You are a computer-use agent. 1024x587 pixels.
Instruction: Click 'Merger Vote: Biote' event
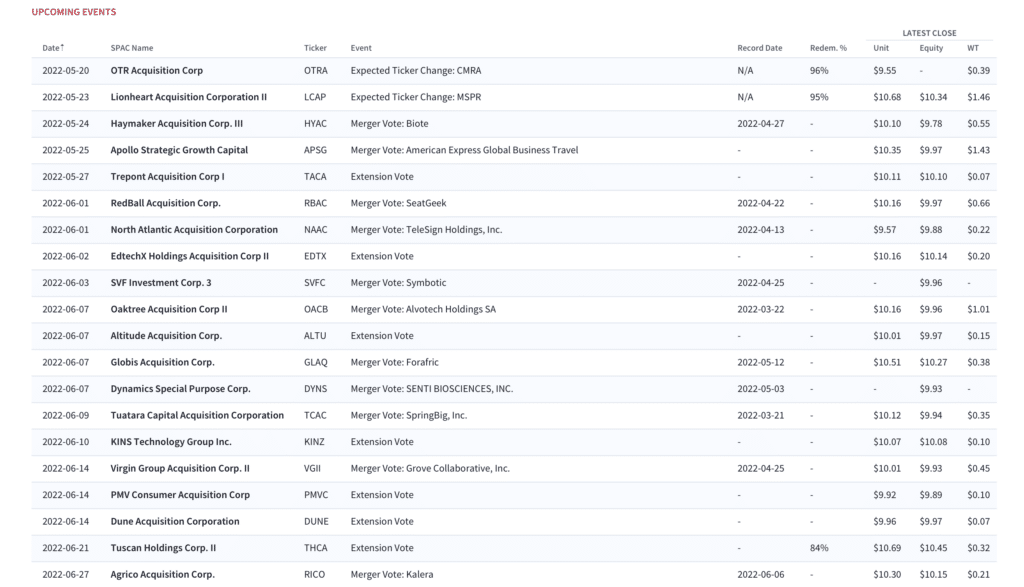point(389,123)
